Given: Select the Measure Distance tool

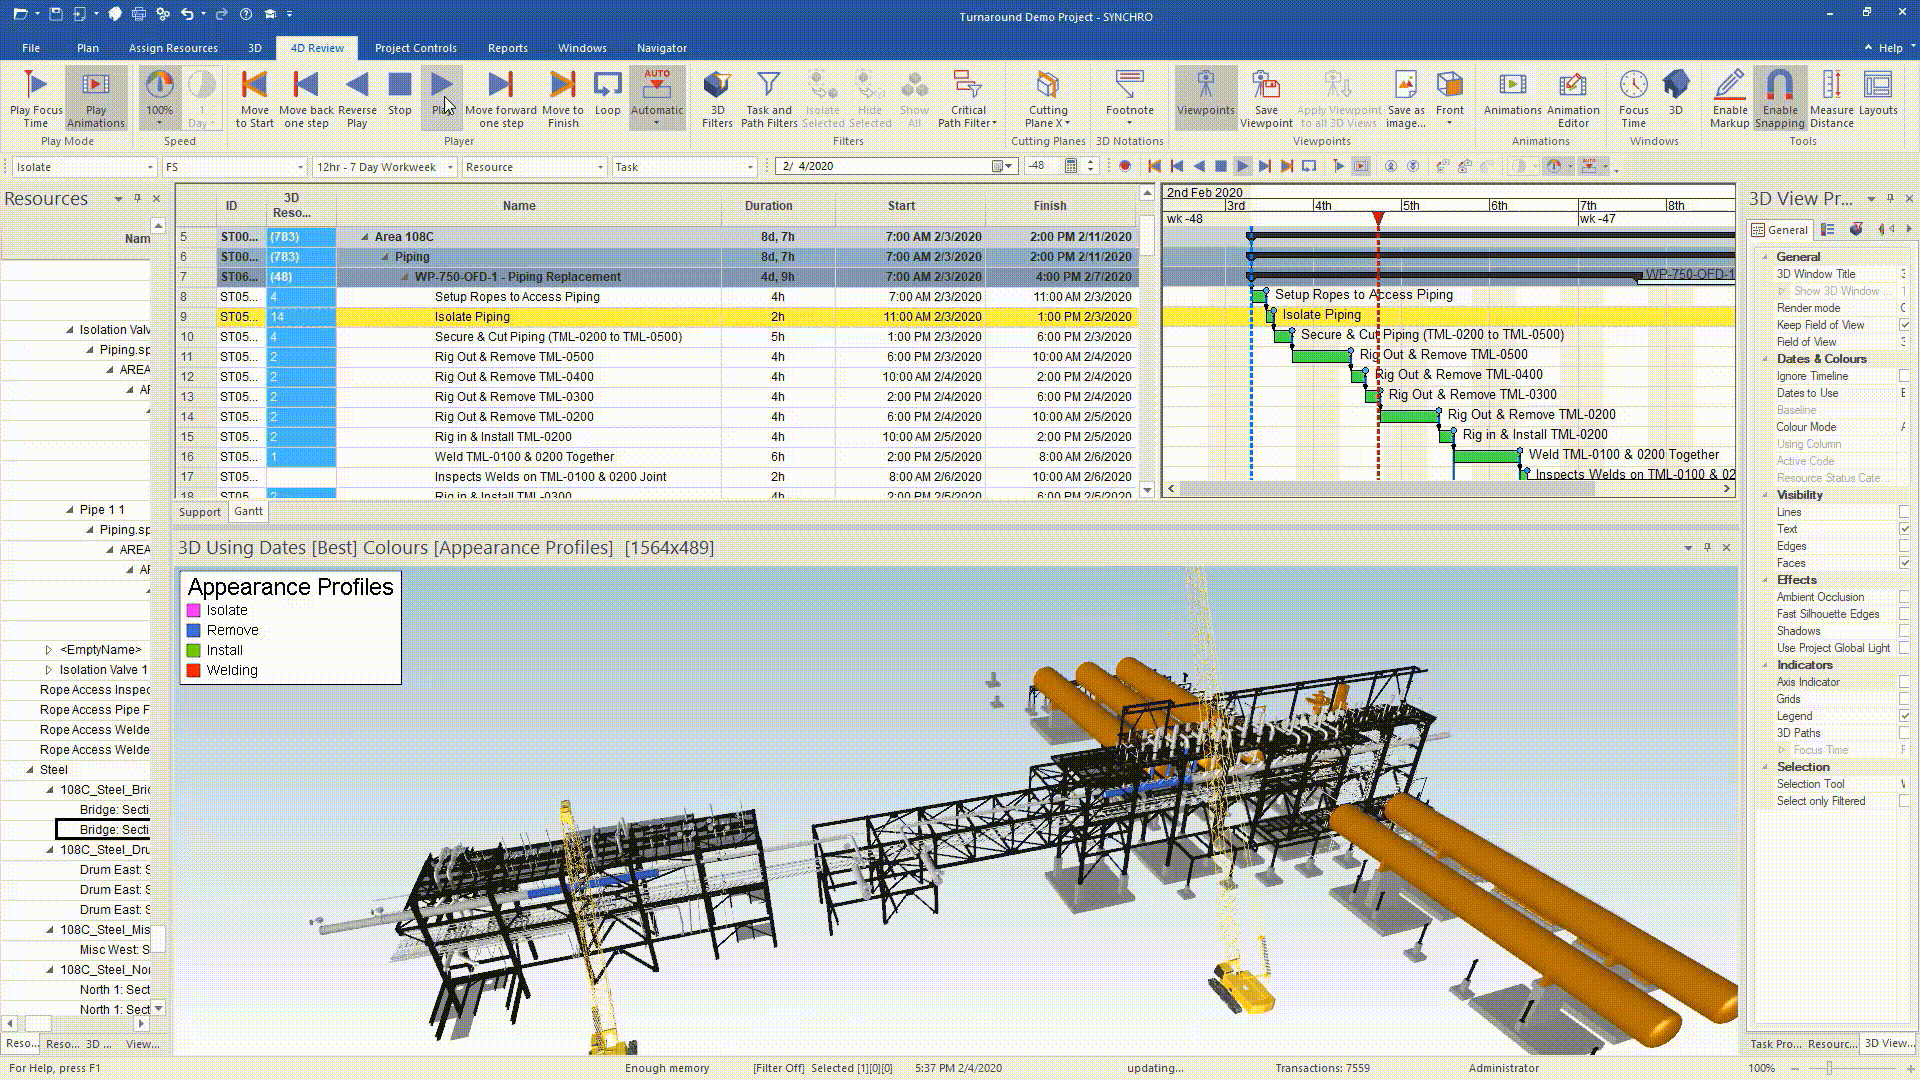Looking at the screenshot, I should (x=1831, y=98).
